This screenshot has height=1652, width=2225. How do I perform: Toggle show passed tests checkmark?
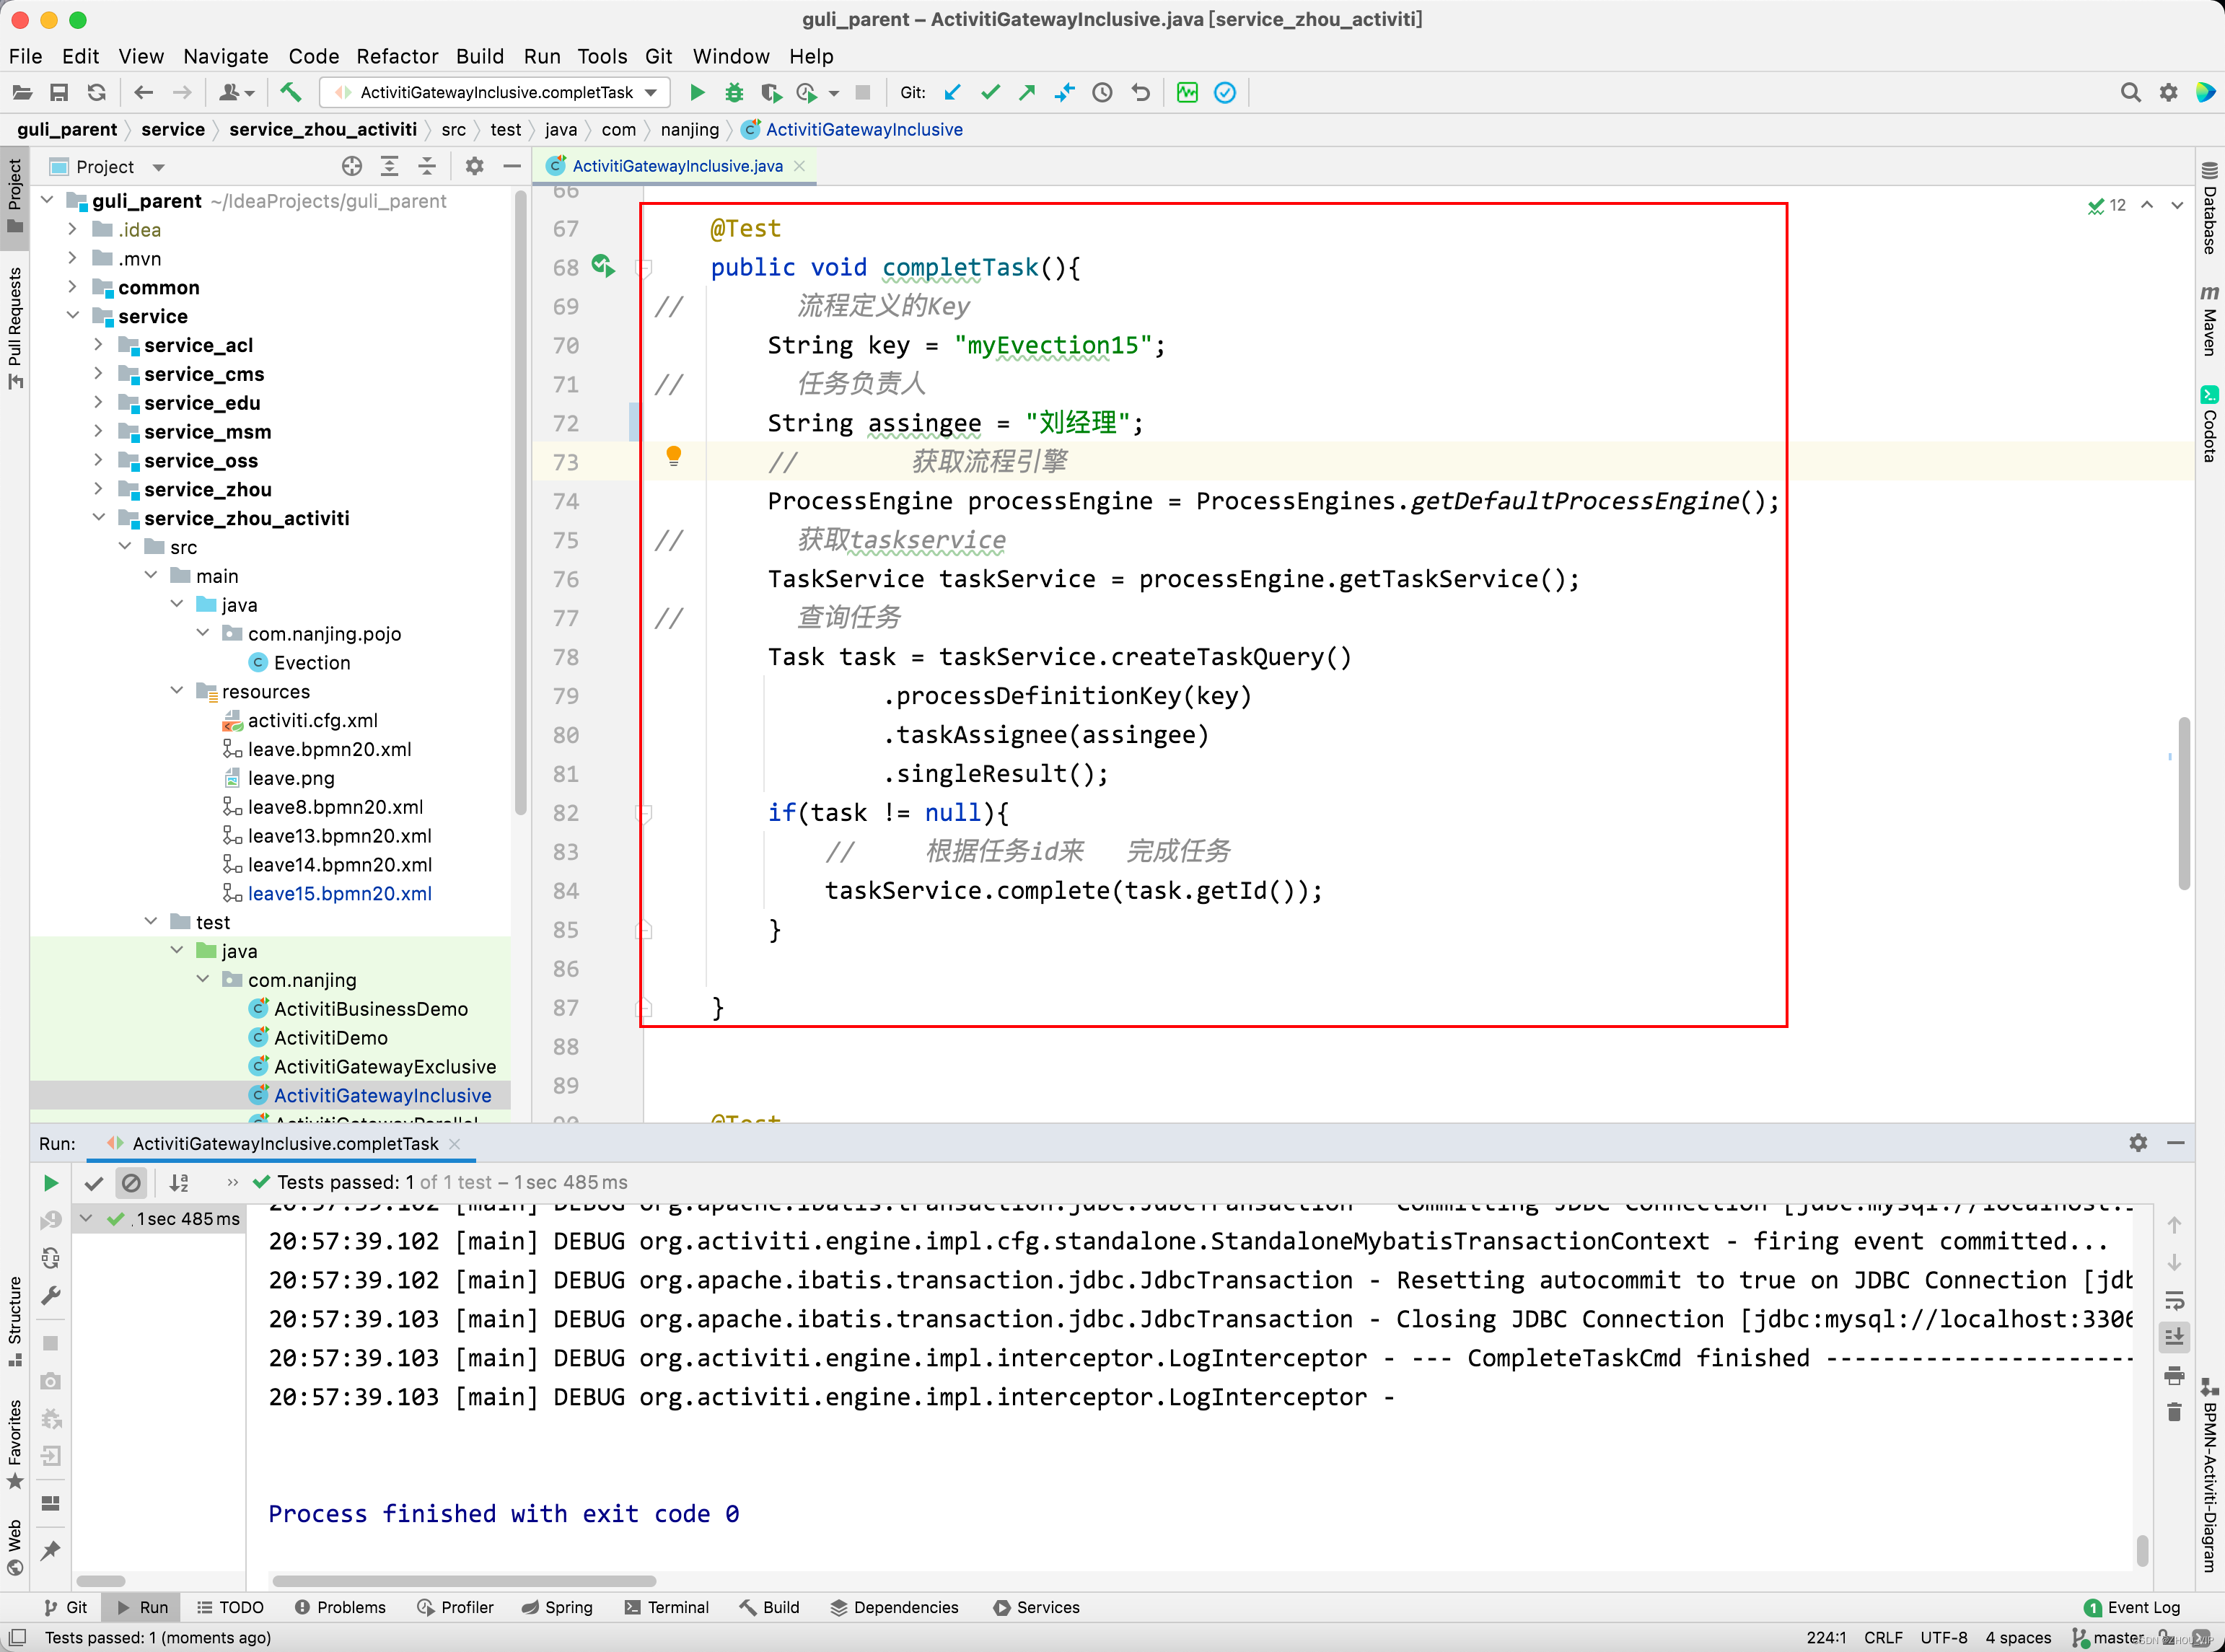tap(94, 1183)
